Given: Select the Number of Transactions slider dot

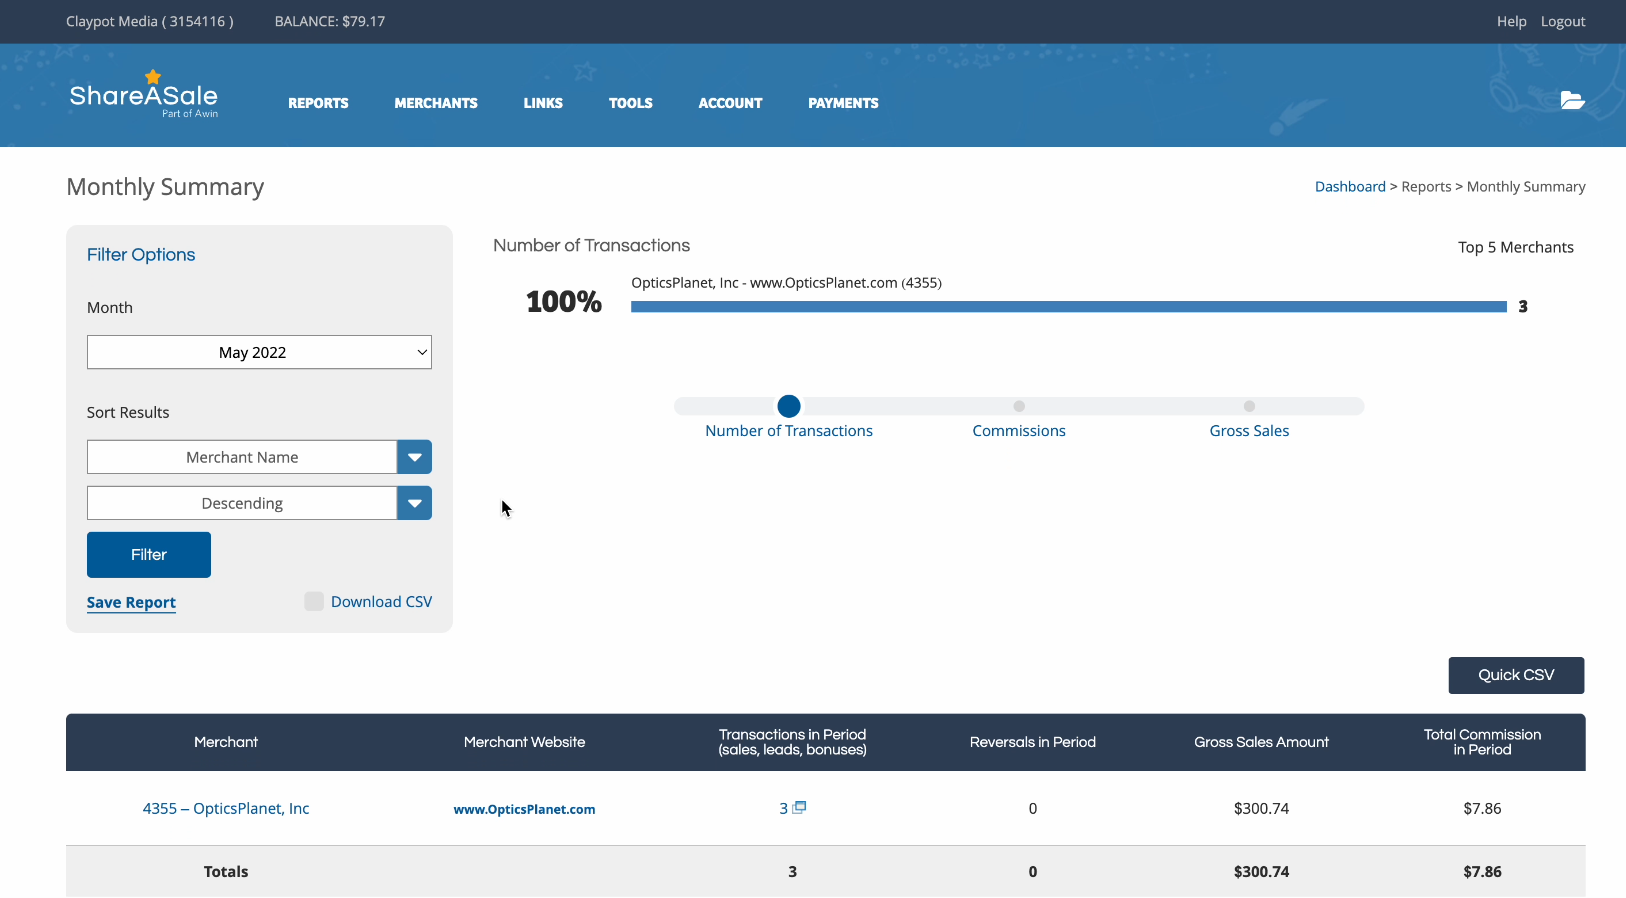Looking at the screenshot, I should [x=789, y=406].
